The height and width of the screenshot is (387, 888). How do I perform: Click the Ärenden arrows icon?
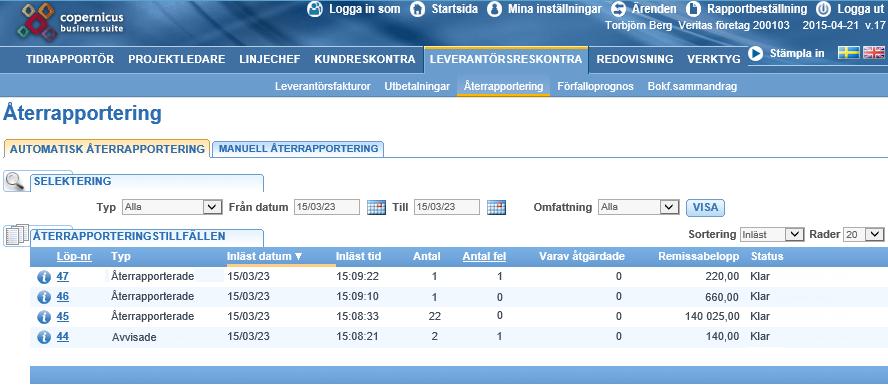coord(618,10)
